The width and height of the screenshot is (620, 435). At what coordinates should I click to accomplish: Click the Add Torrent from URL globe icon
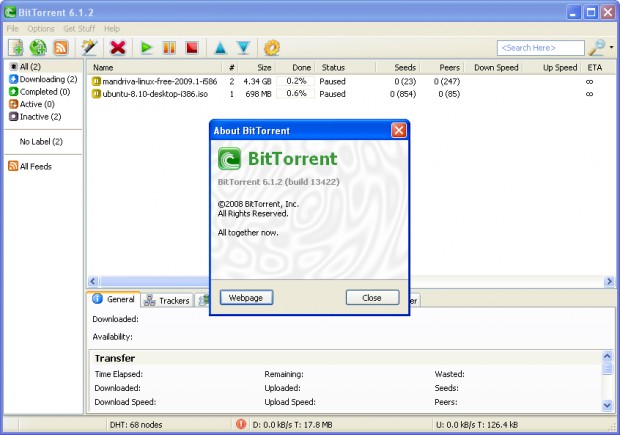click(x=38, y=48)
